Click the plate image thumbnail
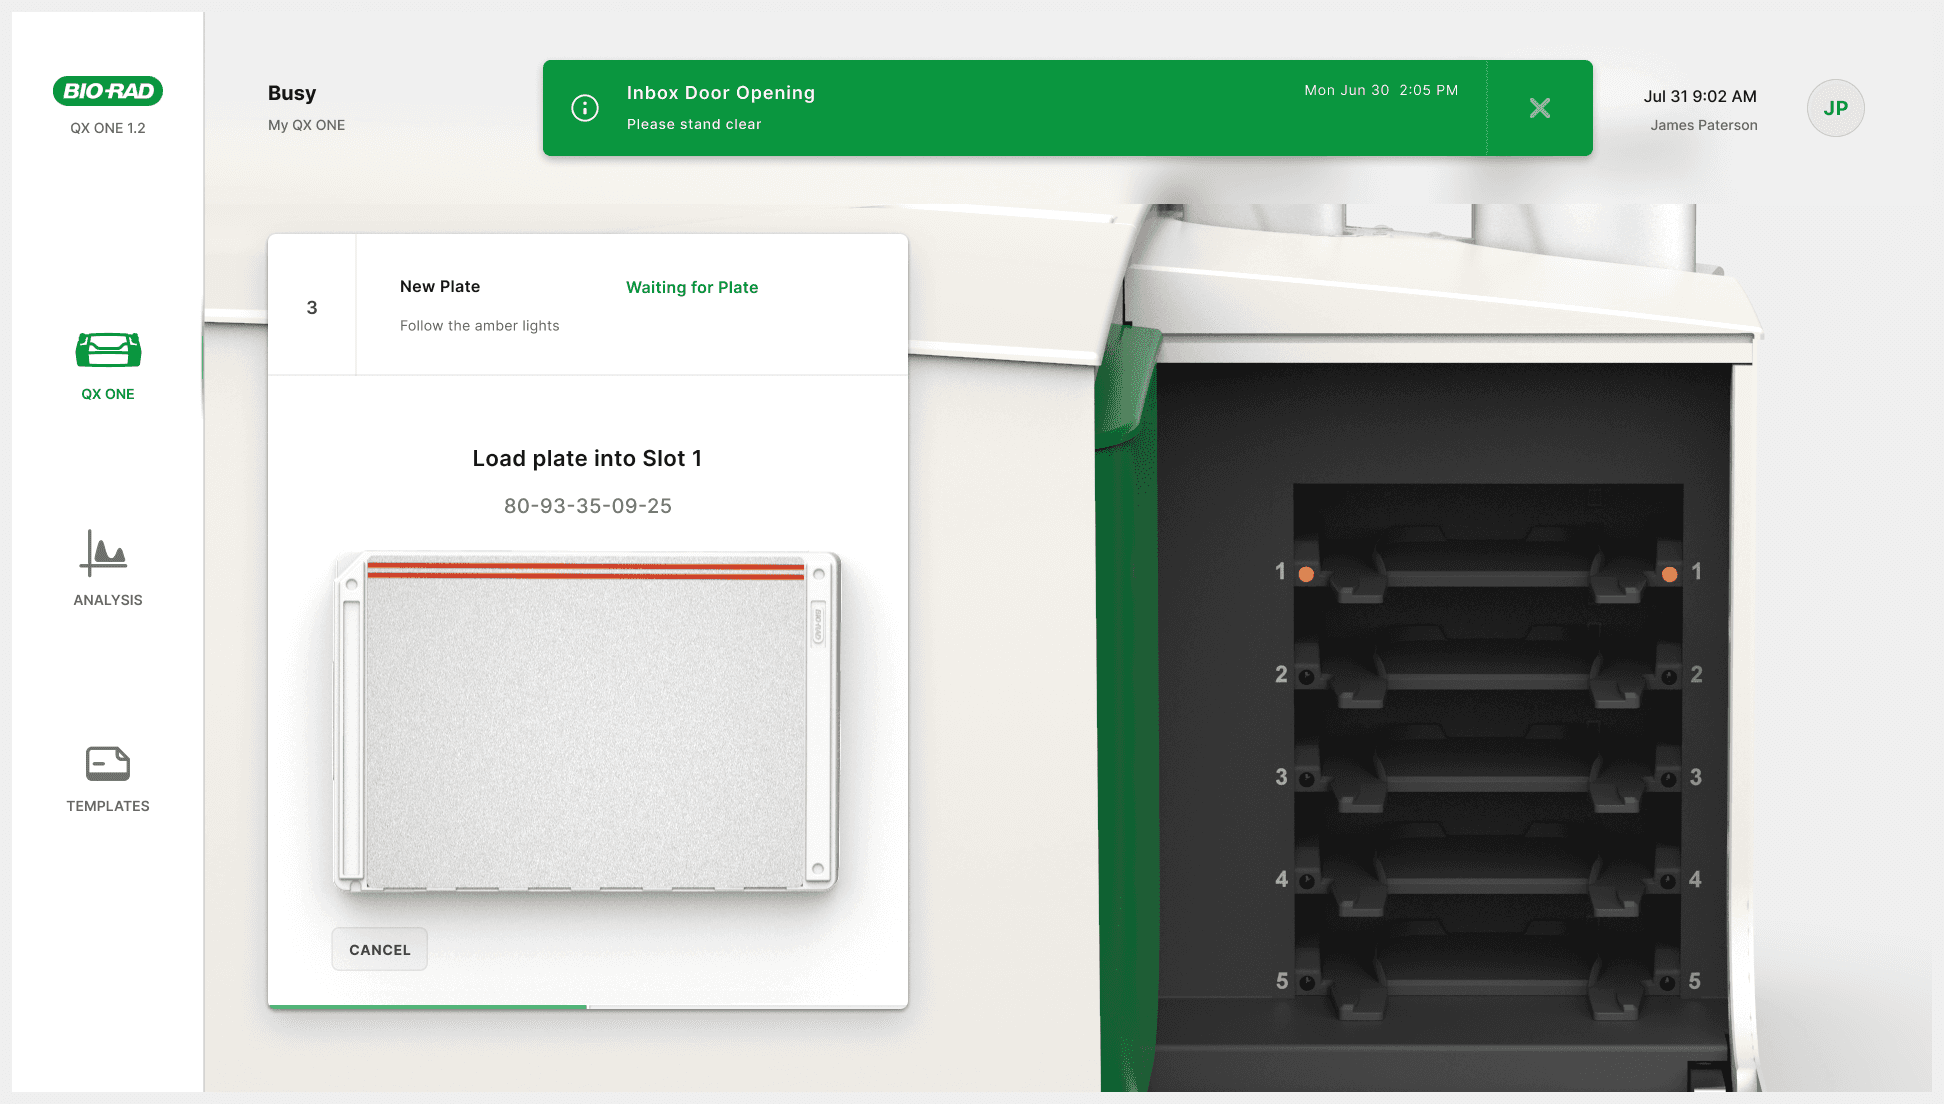 tap(587, 720)
